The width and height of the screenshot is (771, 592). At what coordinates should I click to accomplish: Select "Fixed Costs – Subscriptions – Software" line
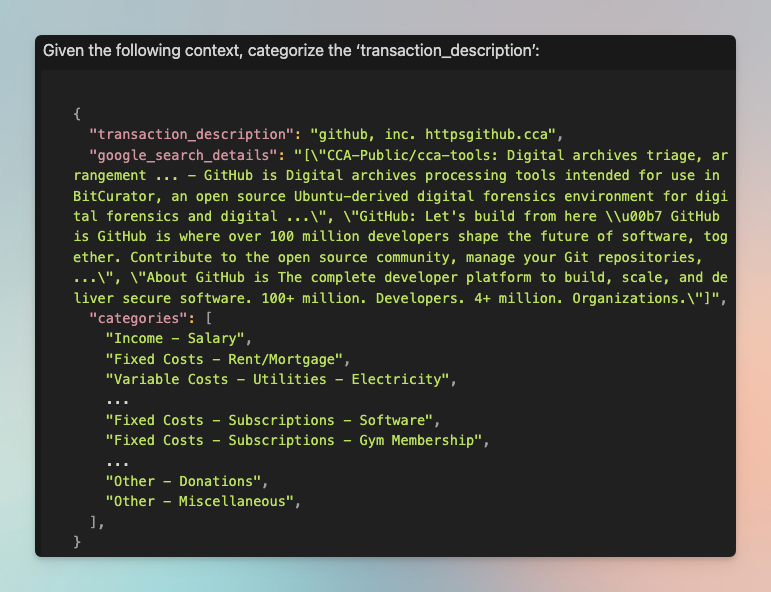[x=273, y=420]
